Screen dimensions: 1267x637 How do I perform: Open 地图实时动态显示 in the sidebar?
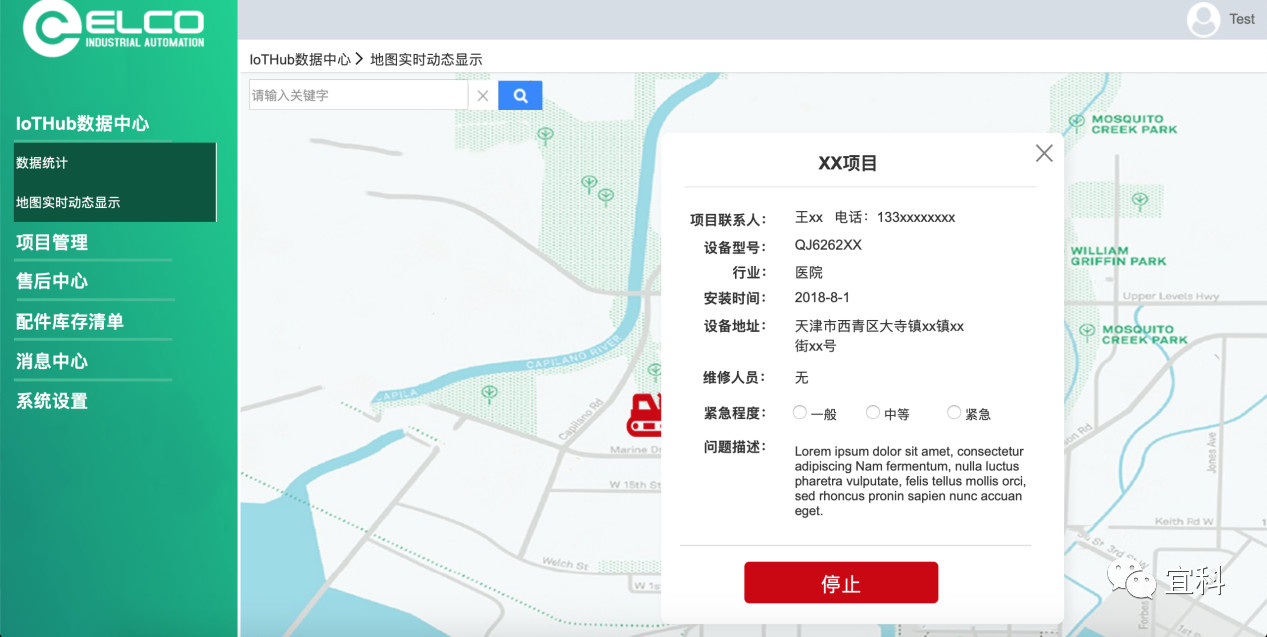pos(68,202)
